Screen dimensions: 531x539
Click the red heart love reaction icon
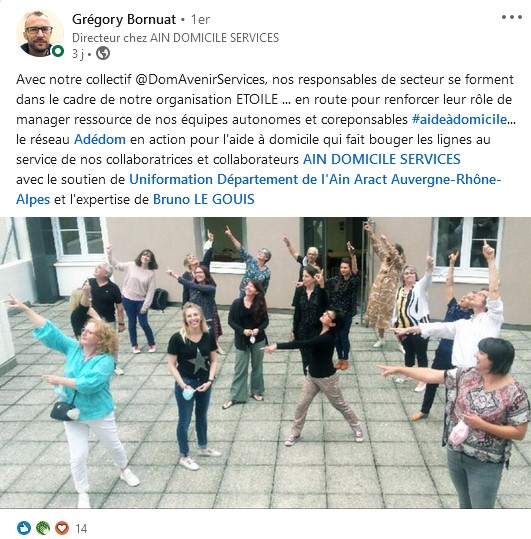62,528
